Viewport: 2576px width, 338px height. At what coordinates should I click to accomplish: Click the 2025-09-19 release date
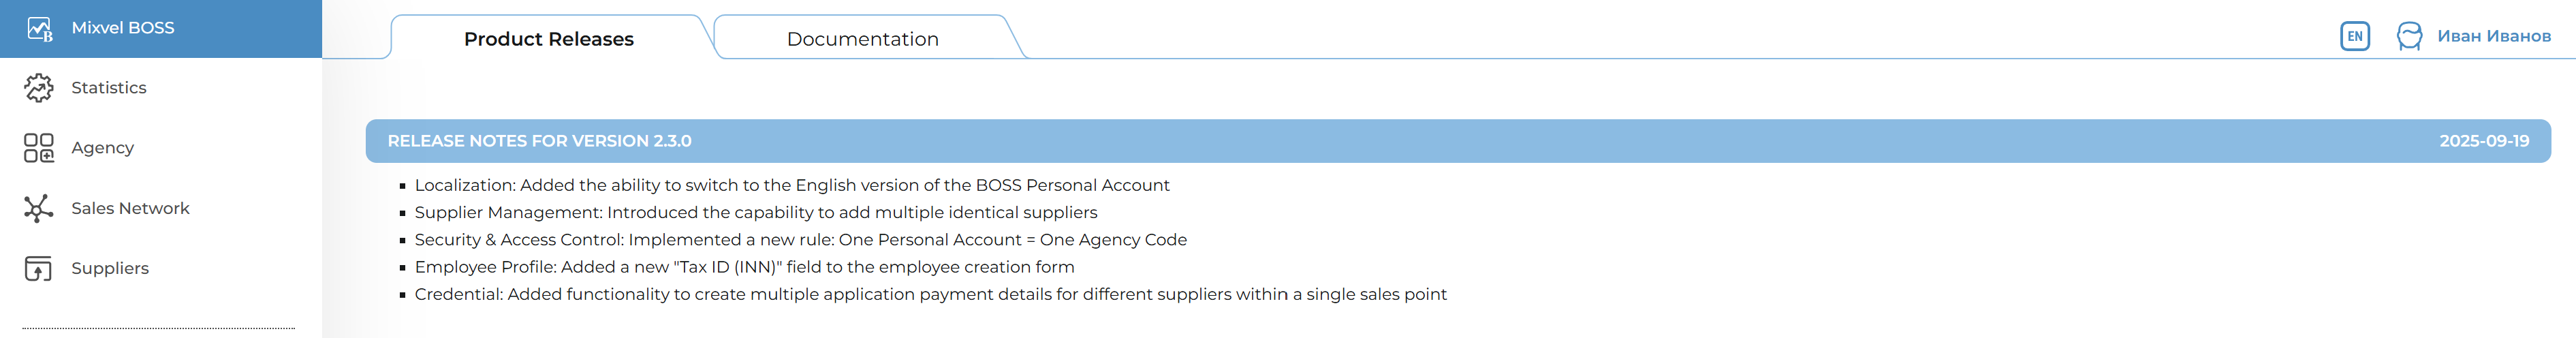pyautogui.click(x=2483, y=141)
